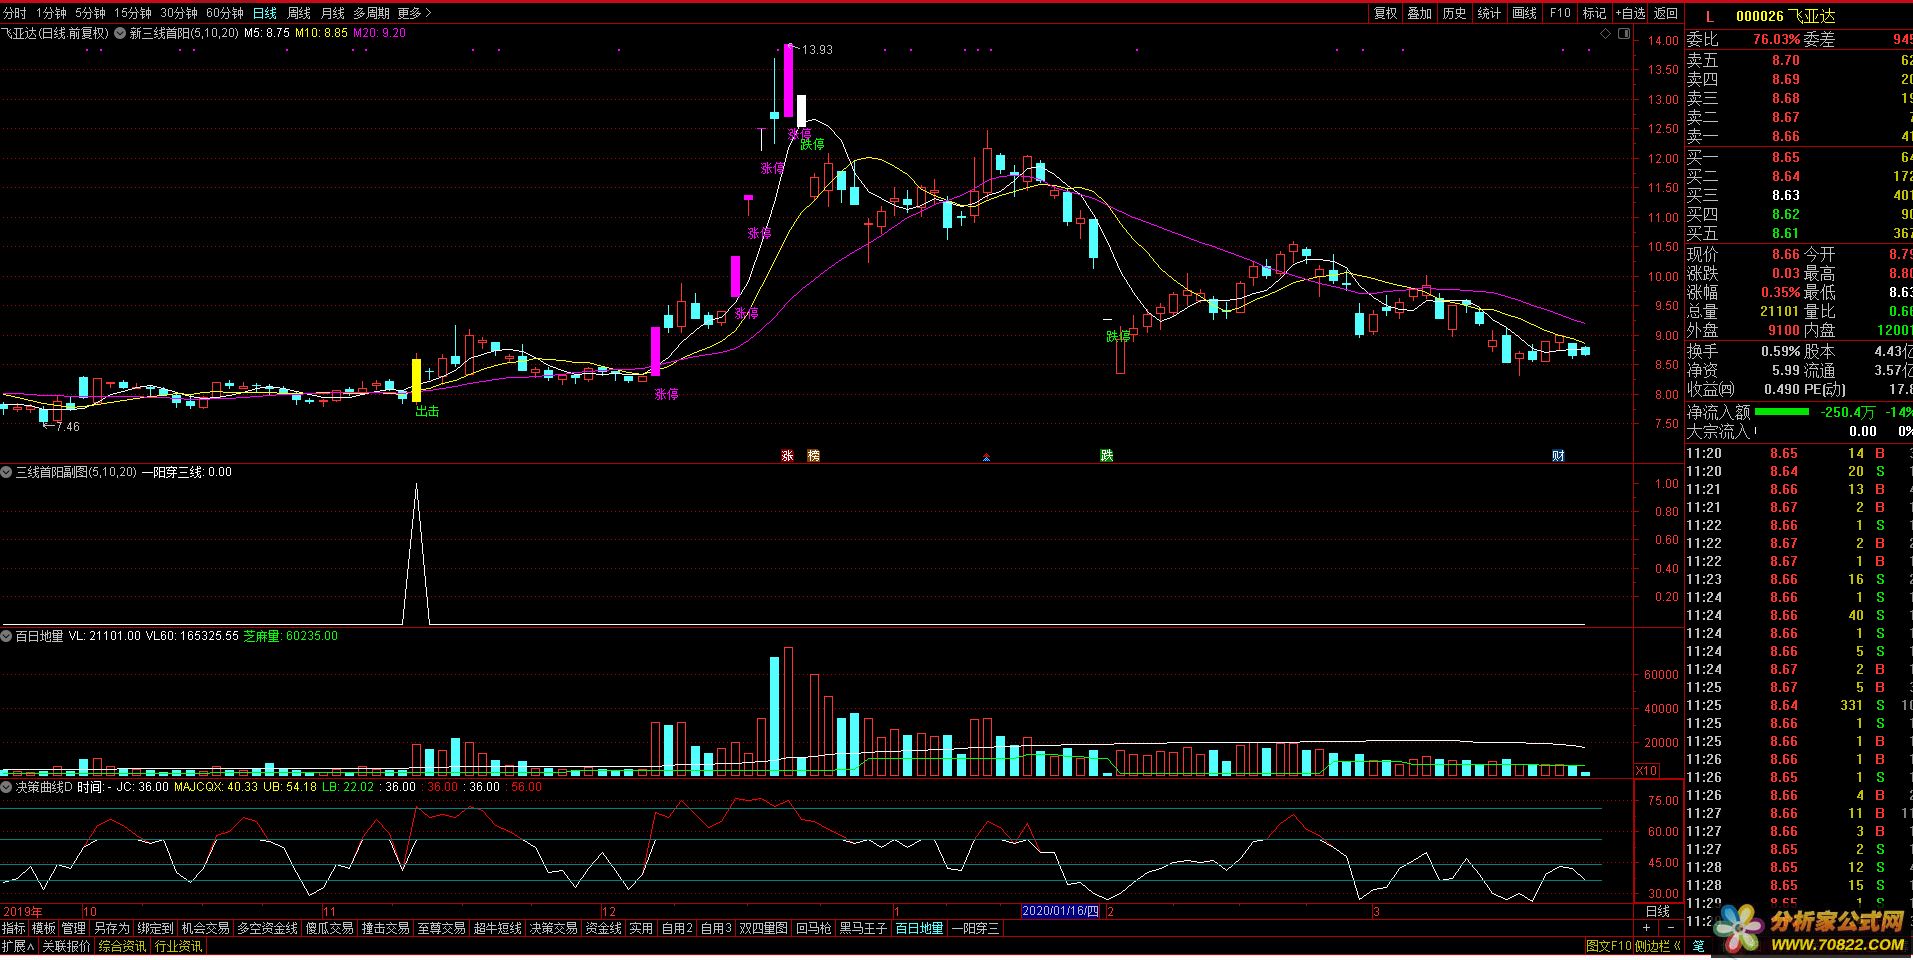Expand the 更多 periods menu

pos(414,13)
